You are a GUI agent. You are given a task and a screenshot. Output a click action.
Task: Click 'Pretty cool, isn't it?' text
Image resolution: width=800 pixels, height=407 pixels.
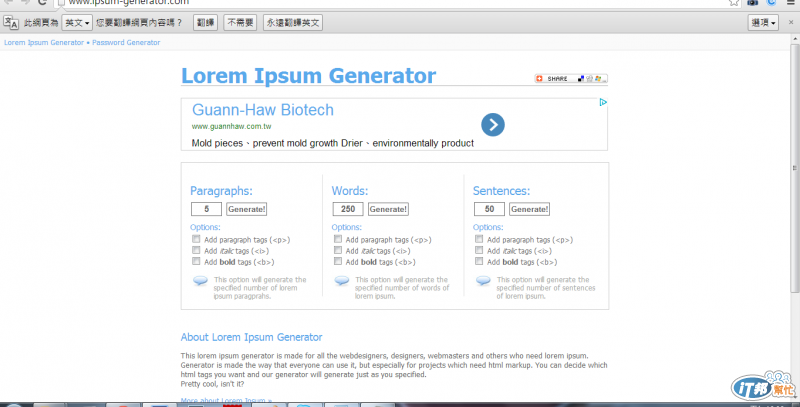pyautogui.click(x=212, y=384)
